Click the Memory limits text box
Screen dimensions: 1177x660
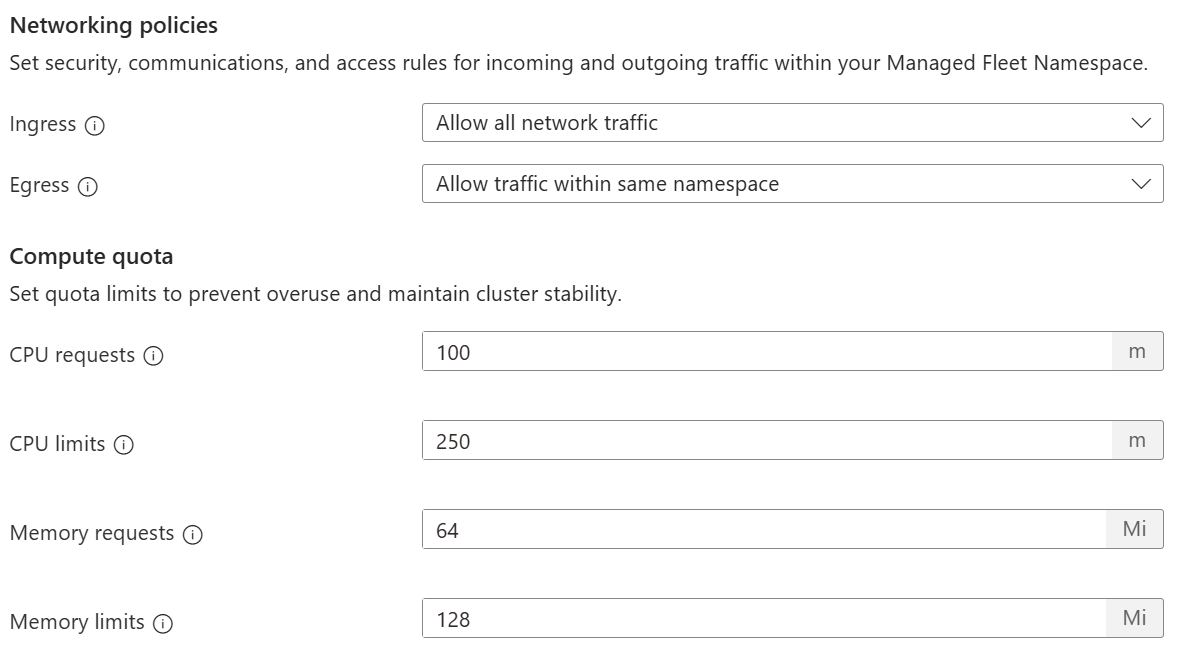point(764,619)
